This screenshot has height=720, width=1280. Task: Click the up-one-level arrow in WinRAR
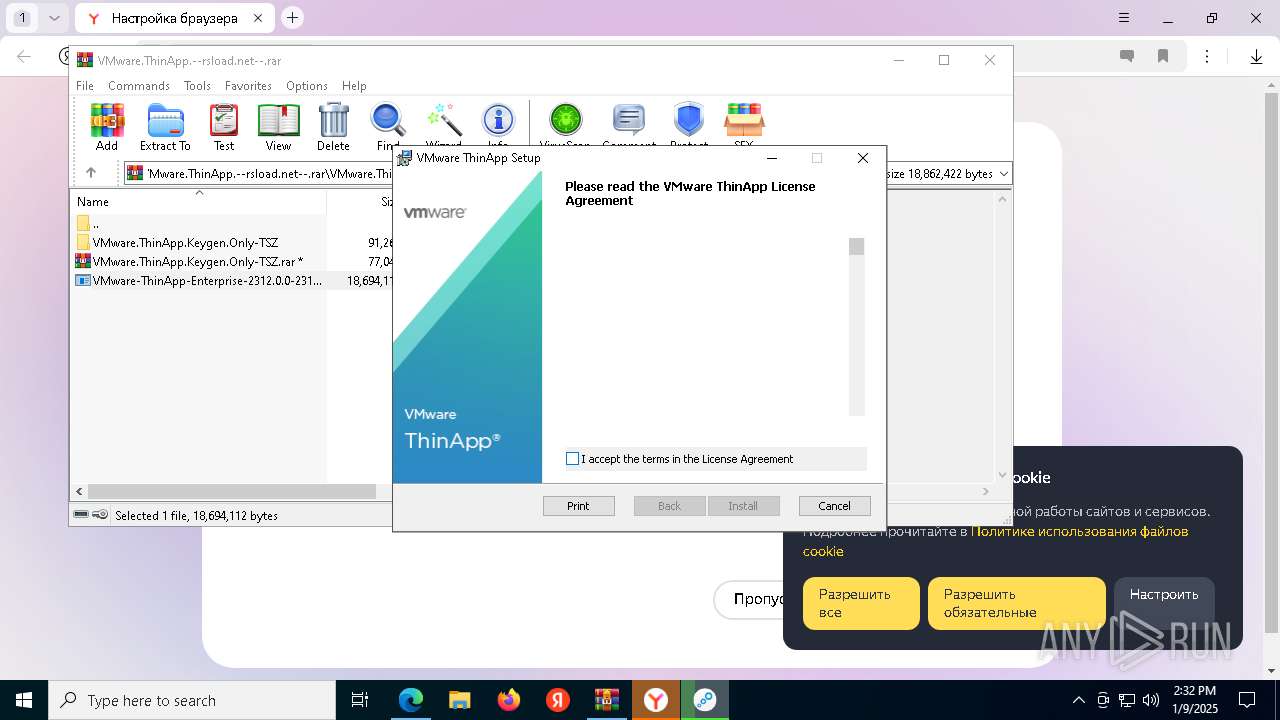point(91,173)
